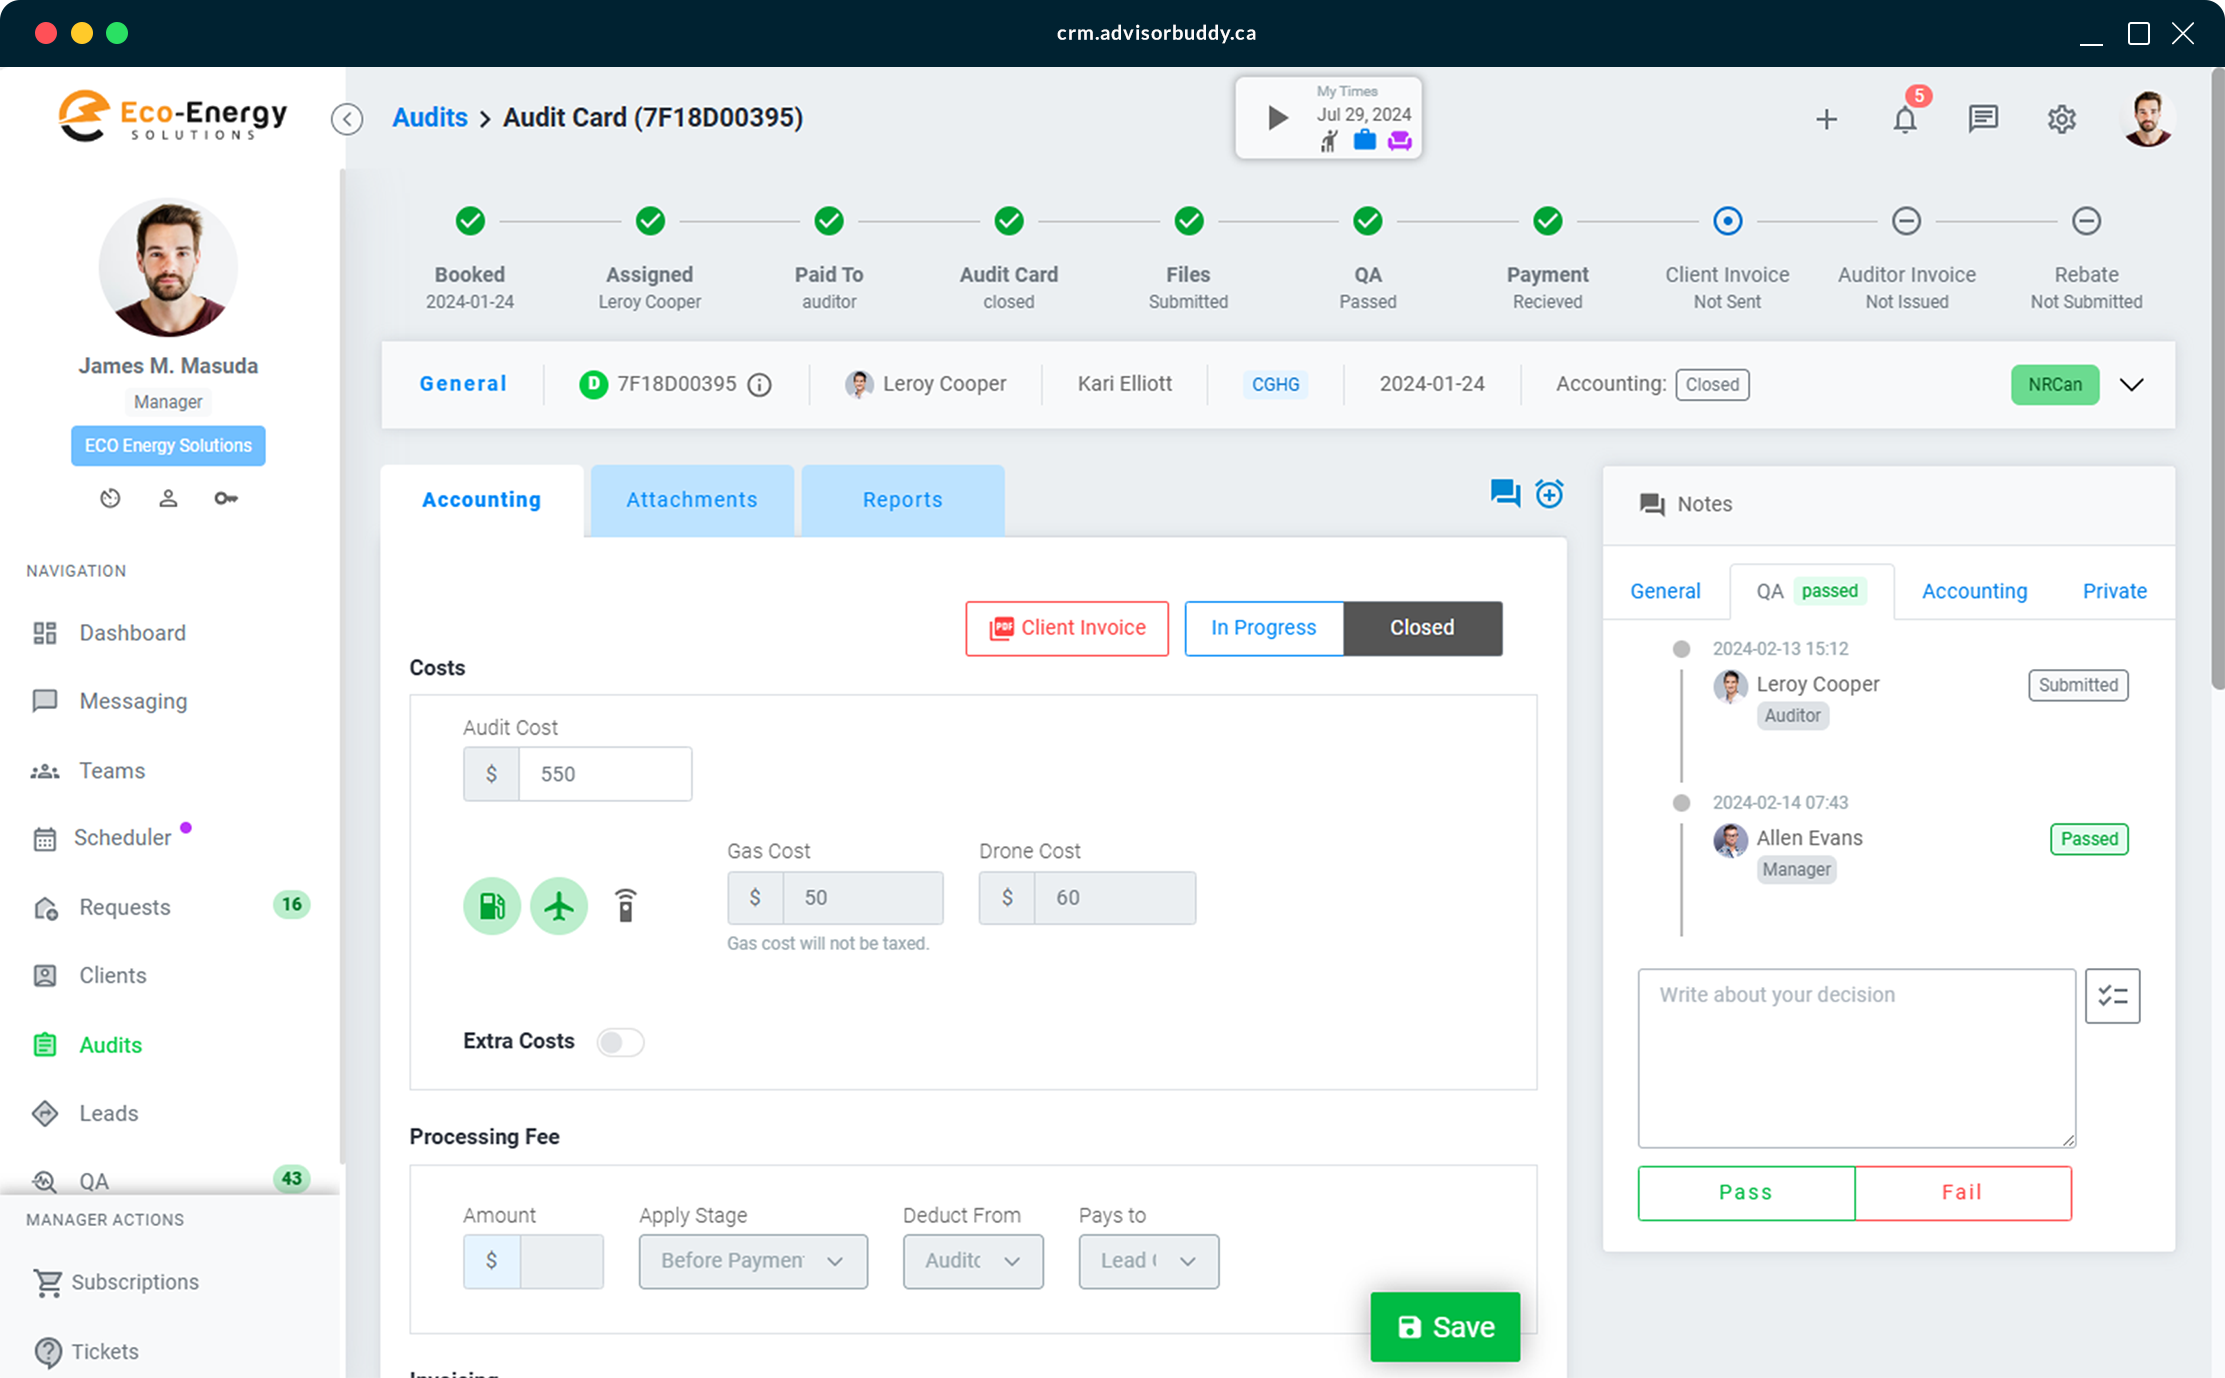2225x1378 pixels.
Task: Open the Deduct From dropdown
Action: pos(972,1261)
